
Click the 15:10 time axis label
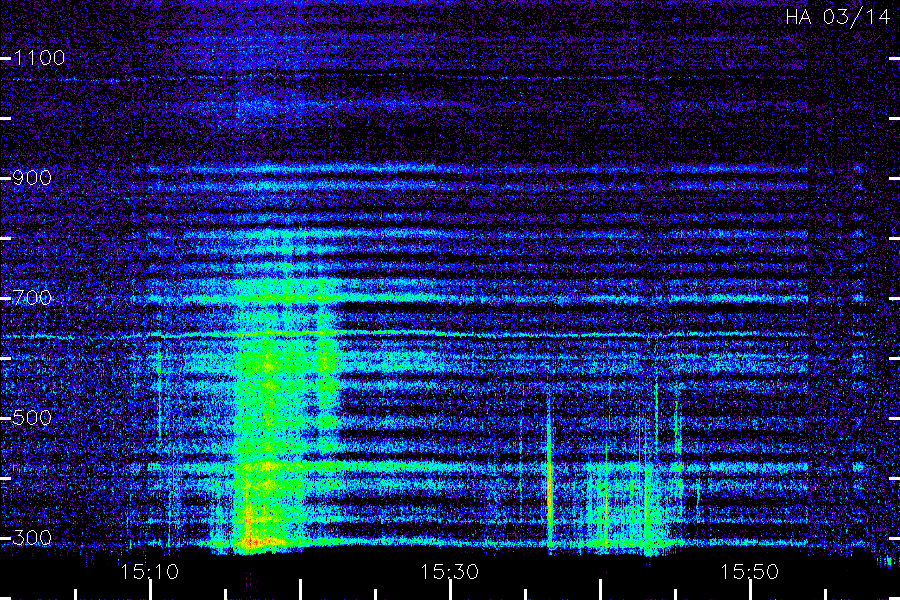click(150, 572)
